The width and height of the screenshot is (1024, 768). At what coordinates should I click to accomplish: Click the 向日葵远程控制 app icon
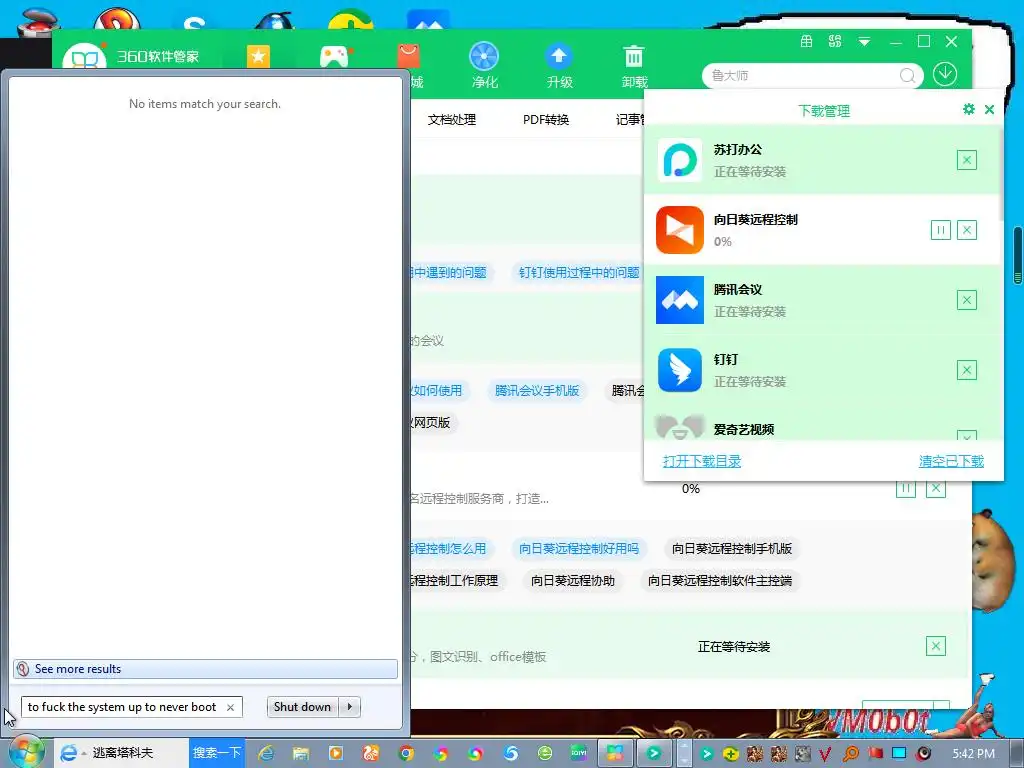click(680, 230)
